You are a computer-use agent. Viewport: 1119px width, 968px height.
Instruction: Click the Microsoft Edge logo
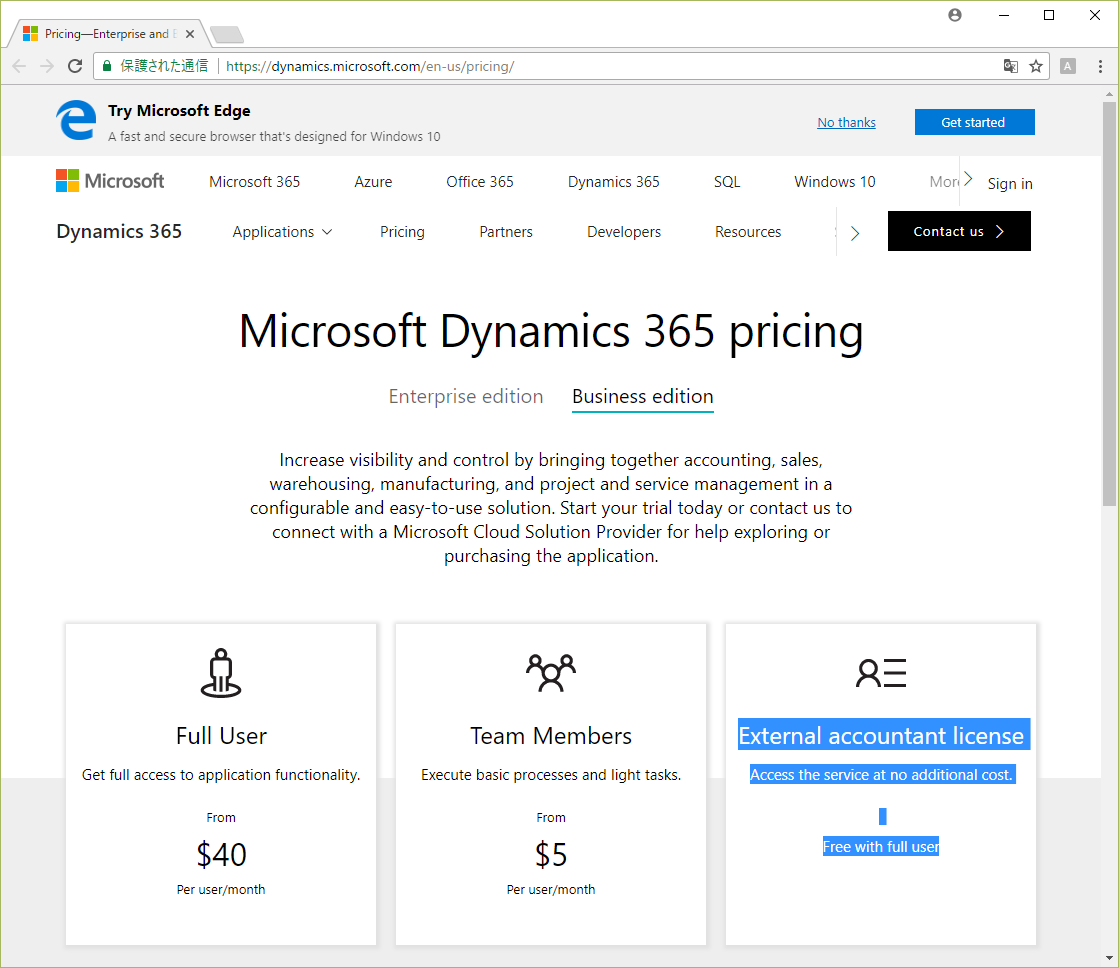76,121
